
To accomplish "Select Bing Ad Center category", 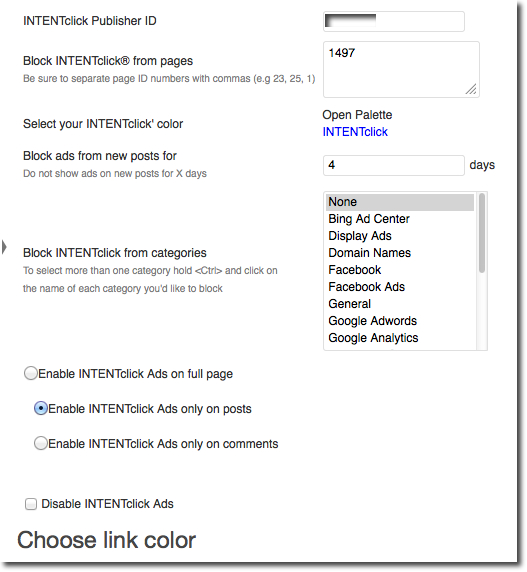I will point(400,219).
